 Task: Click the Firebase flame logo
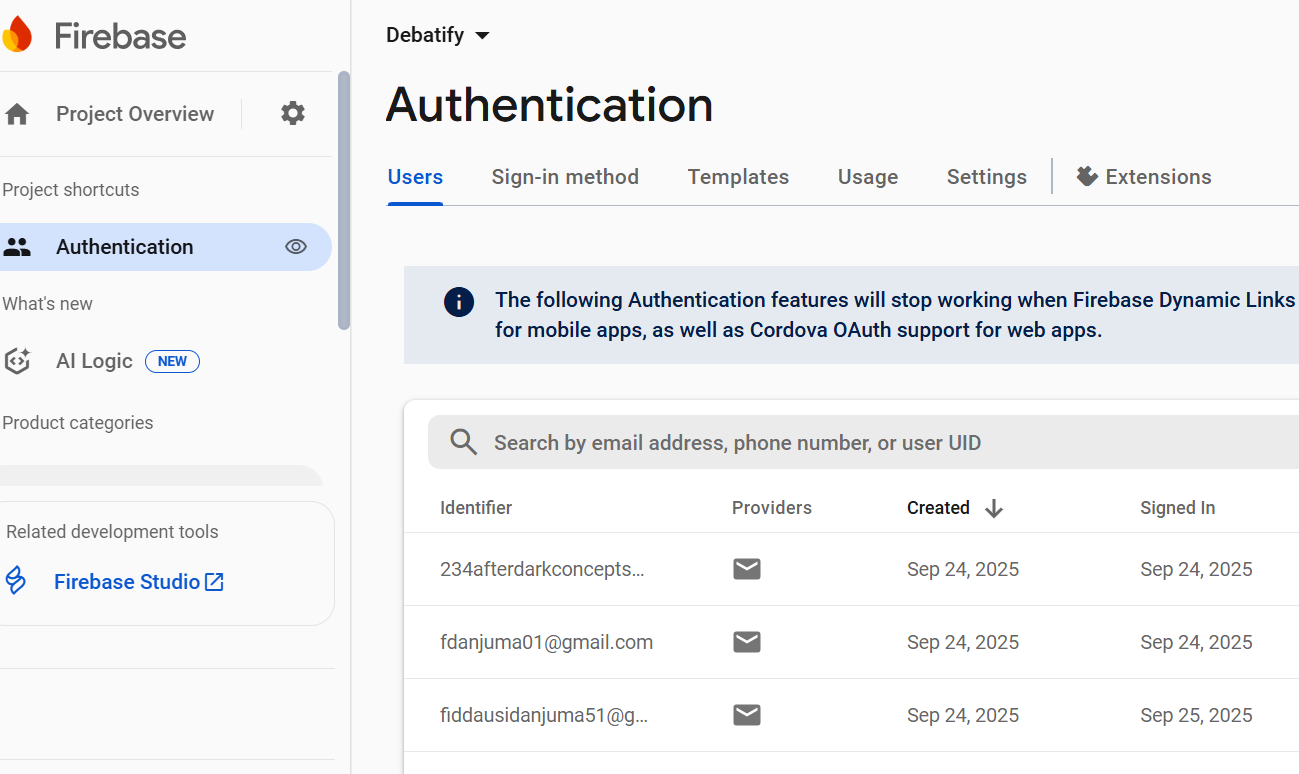[16, 36]
